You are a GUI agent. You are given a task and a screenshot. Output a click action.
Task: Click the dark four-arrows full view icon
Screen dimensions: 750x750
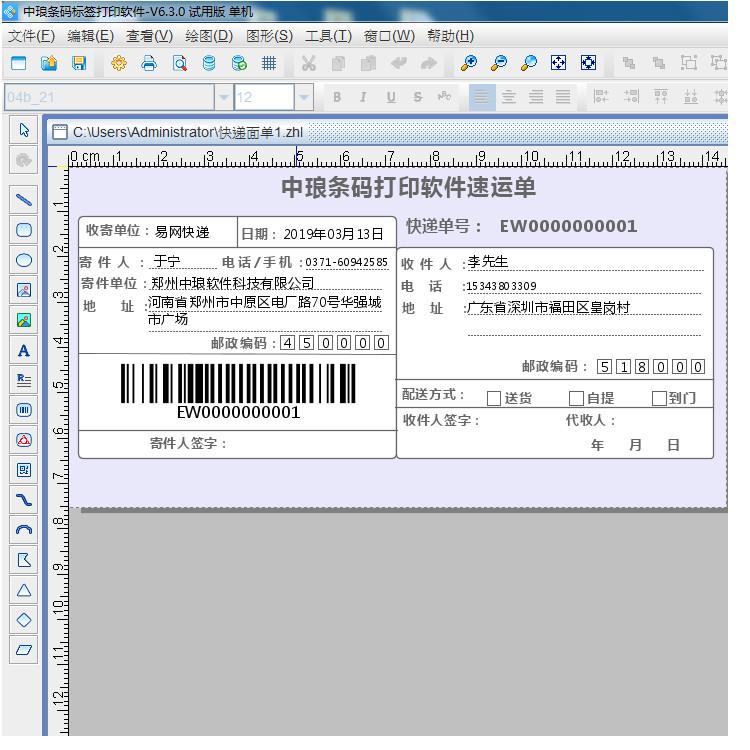[588, 63]
